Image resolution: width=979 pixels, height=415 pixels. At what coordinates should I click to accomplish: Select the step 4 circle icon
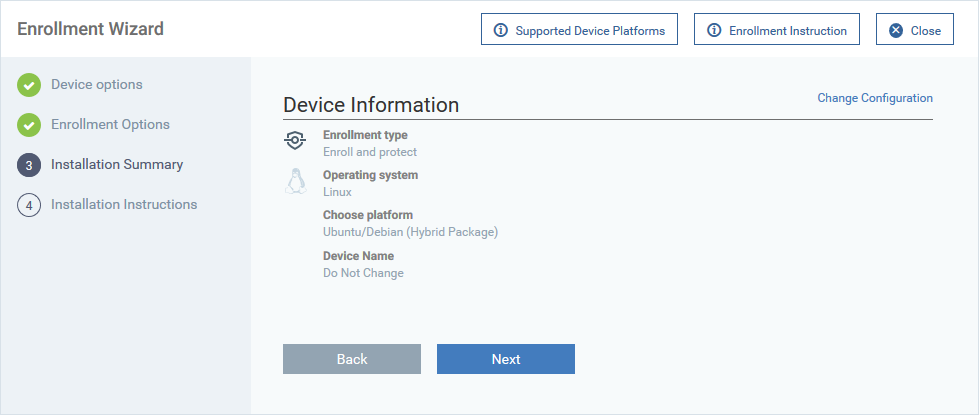tap(29, 205)
